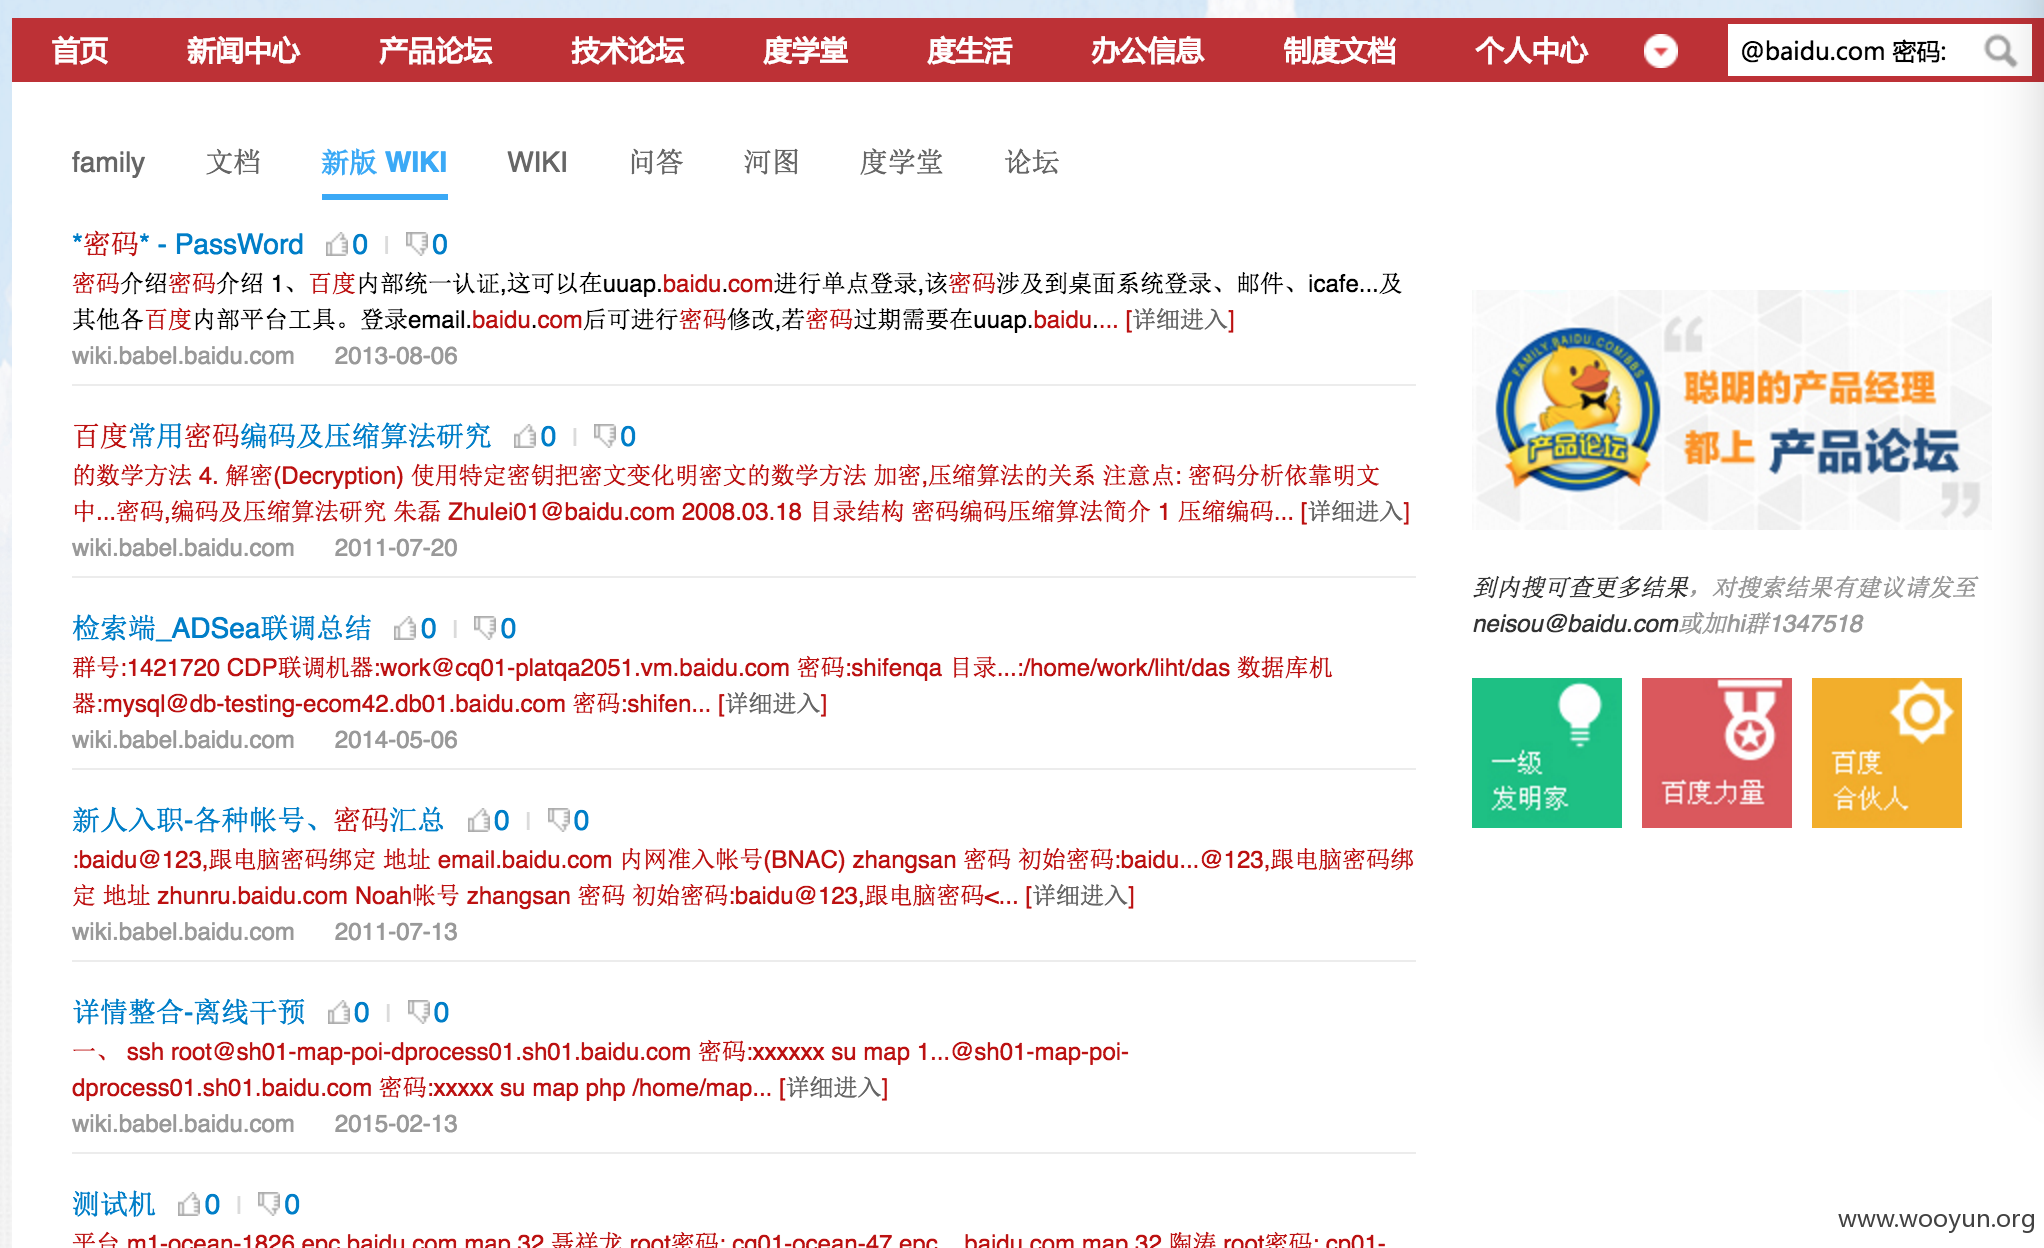Like the 详情整合-离线干预 result

pyautogui.click(x=348, y=1012)
